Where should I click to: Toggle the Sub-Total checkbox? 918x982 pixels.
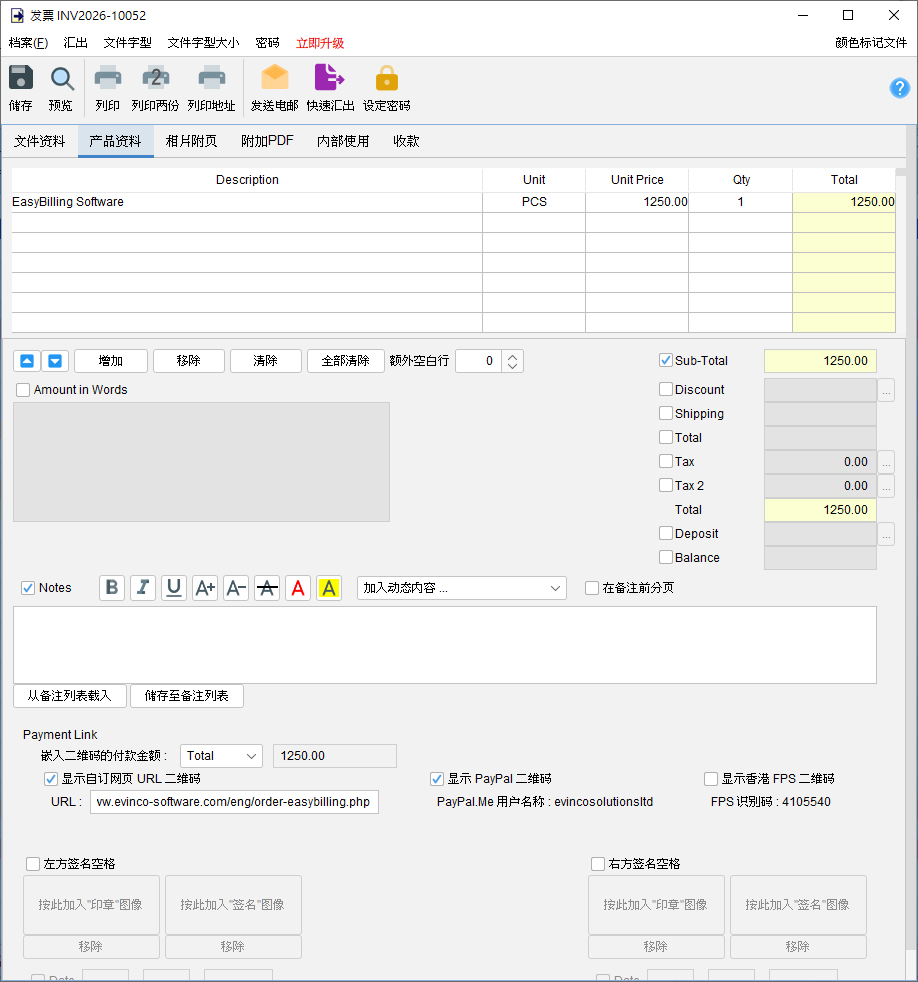click(x=666, y=360)
